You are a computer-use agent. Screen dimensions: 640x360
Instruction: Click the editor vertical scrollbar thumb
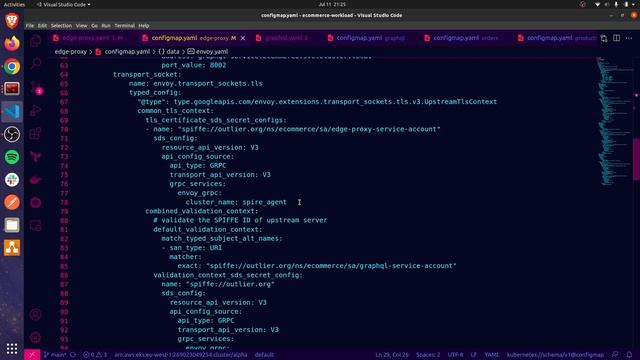(x=636, y=159)
